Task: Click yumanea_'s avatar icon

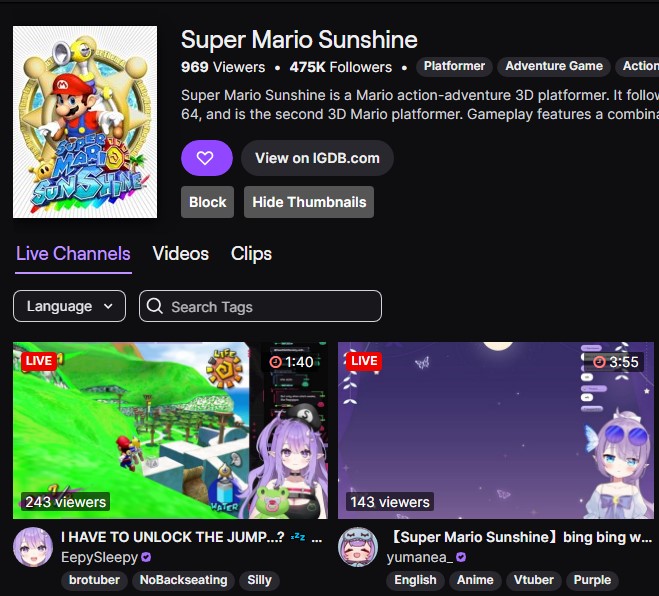Action: pos(358,547)
